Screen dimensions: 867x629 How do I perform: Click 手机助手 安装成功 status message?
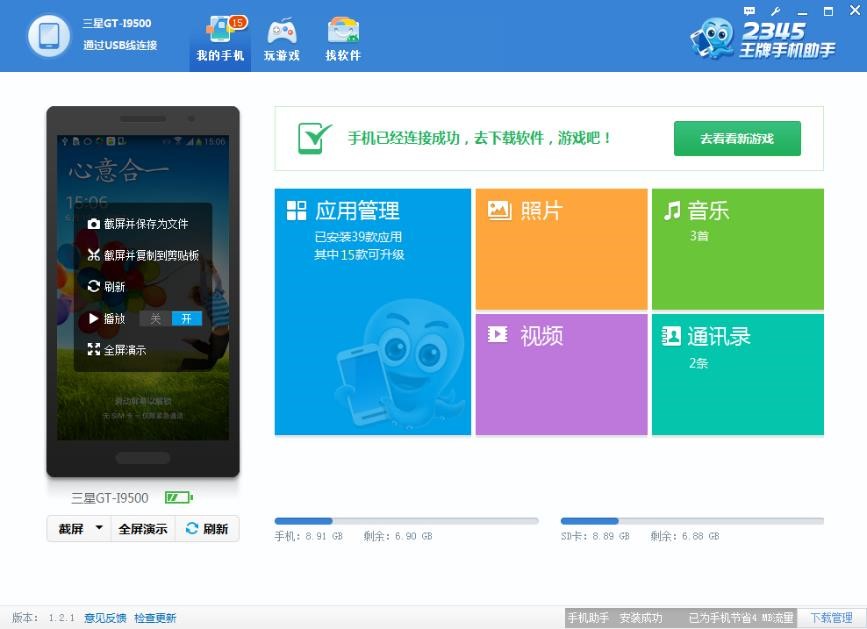click(x=615, y=618)
